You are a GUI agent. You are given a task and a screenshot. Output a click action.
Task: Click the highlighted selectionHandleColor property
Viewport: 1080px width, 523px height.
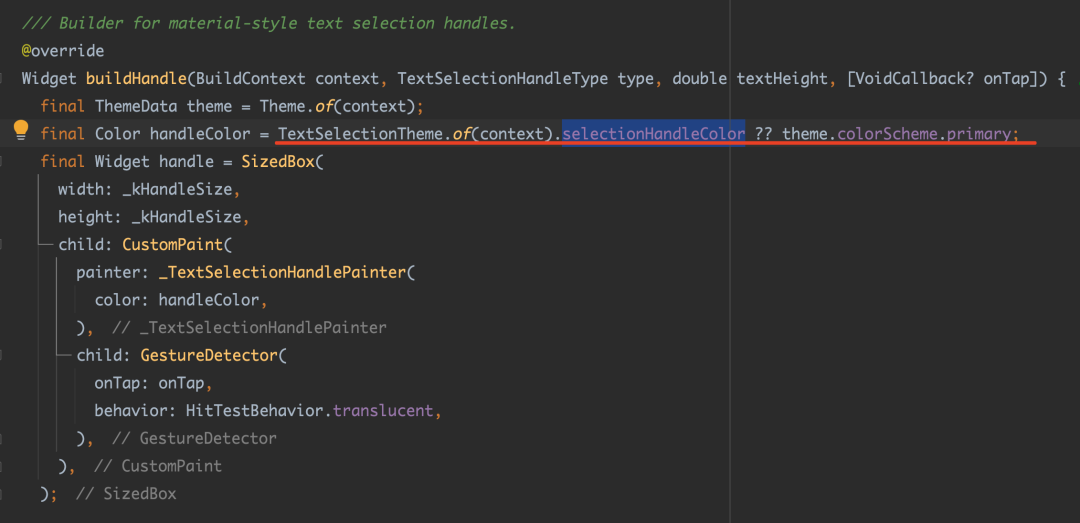pyautogui.click(x=653, y=133)
